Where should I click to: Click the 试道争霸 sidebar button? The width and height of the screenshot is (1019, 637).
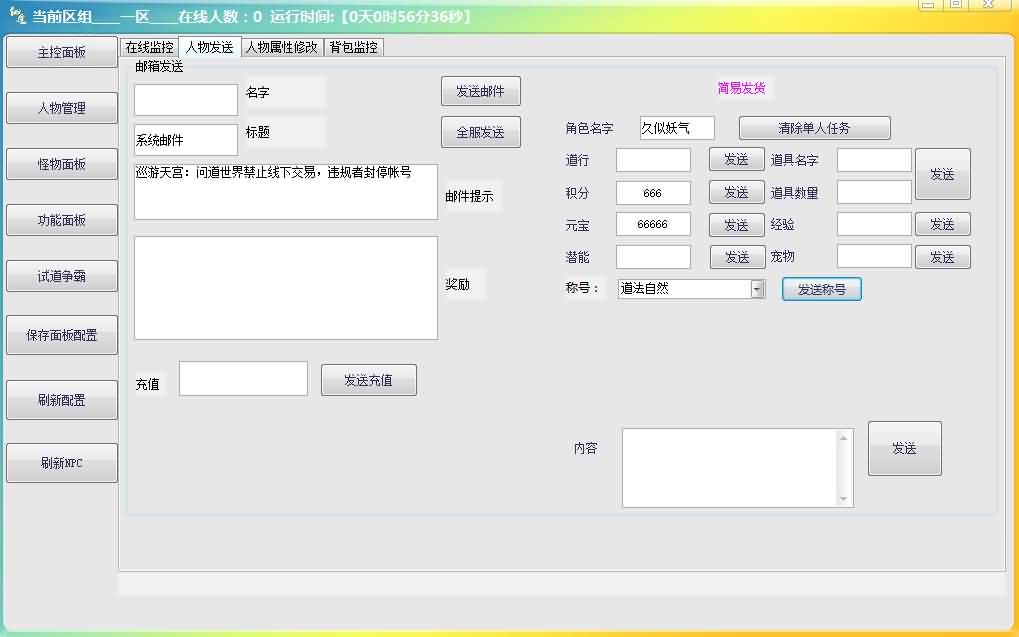tap(62, 276)
